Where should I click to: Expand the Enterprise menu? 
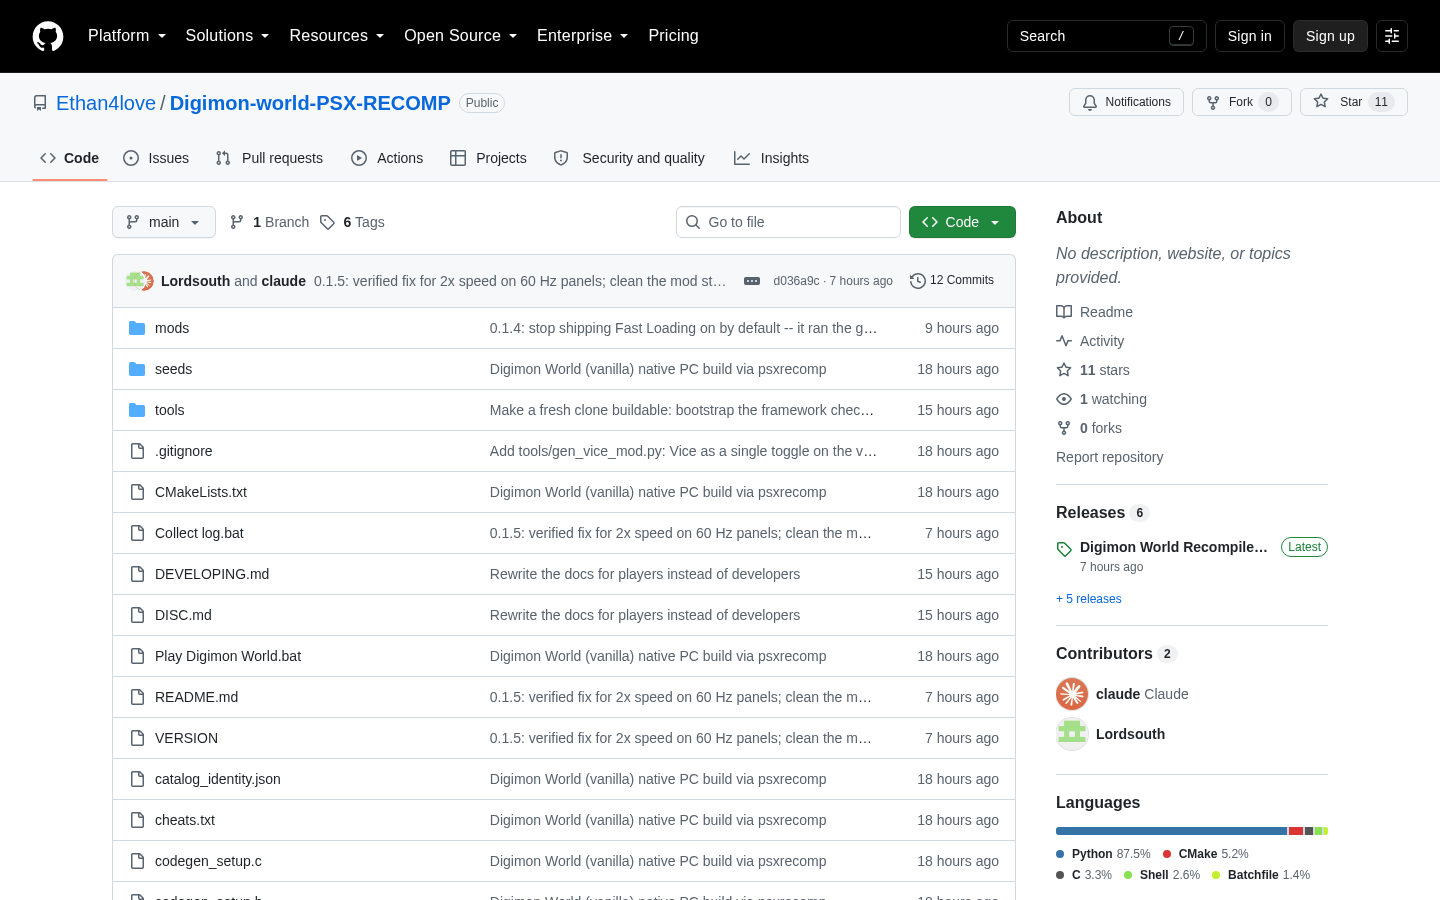582,36
